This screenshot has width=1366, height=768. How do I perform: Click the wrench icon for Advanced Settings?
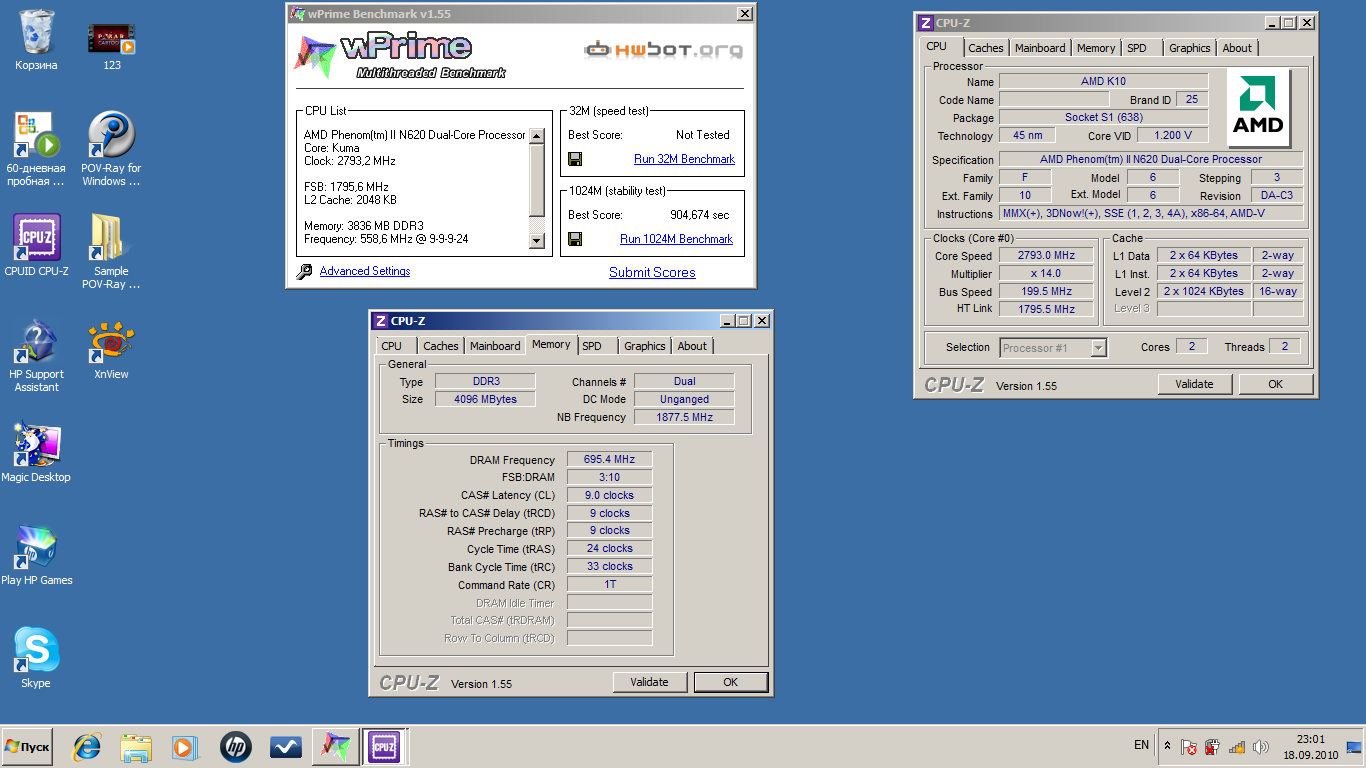point(305,271)
